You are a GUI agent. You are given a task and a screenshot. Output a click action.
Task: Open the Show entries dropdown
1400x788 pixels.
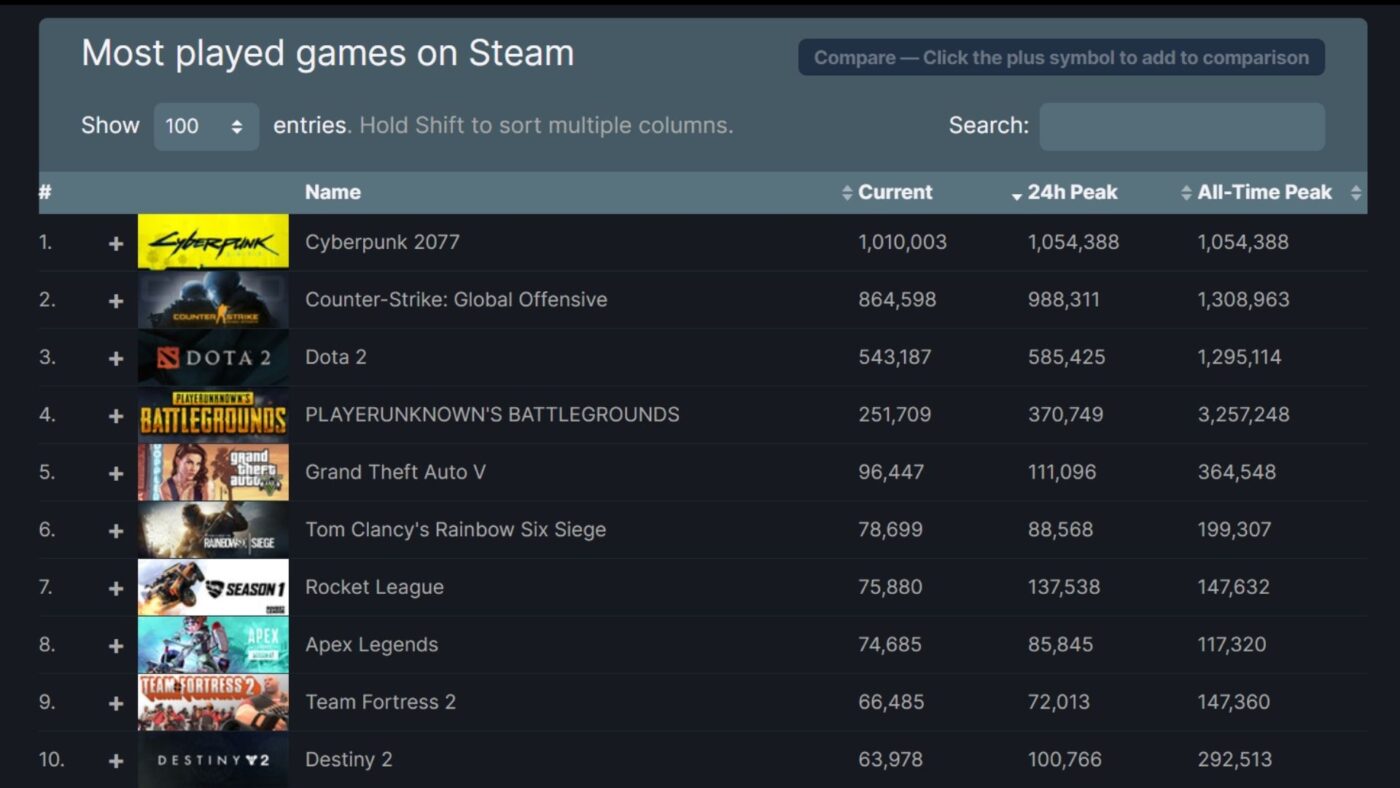pos(206,126)
